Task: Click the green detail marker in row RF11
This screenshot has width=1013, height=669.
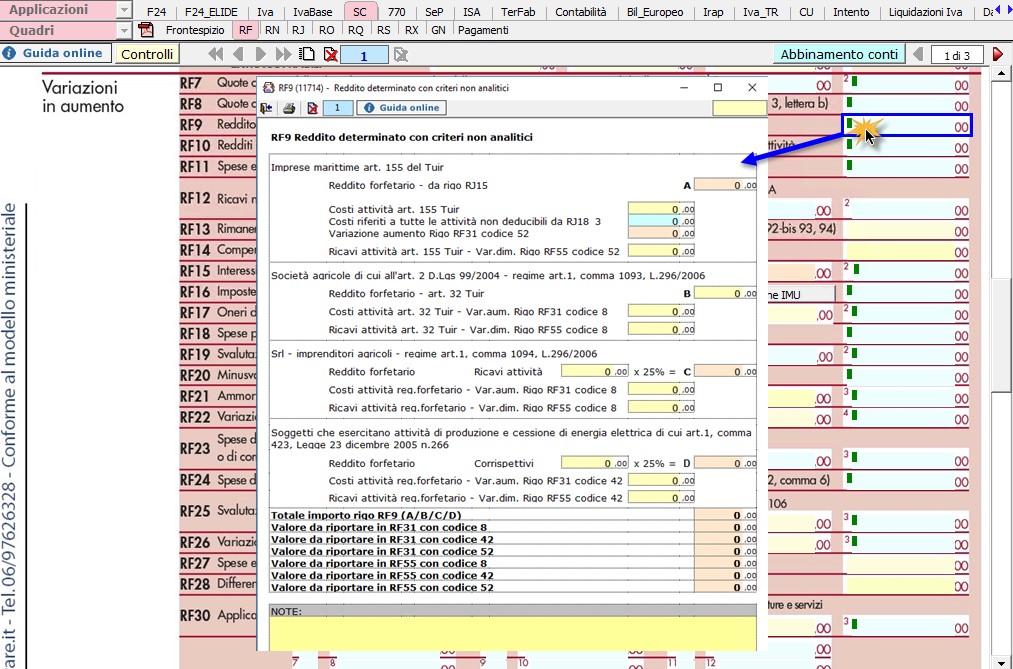Action: coord(850,165)
